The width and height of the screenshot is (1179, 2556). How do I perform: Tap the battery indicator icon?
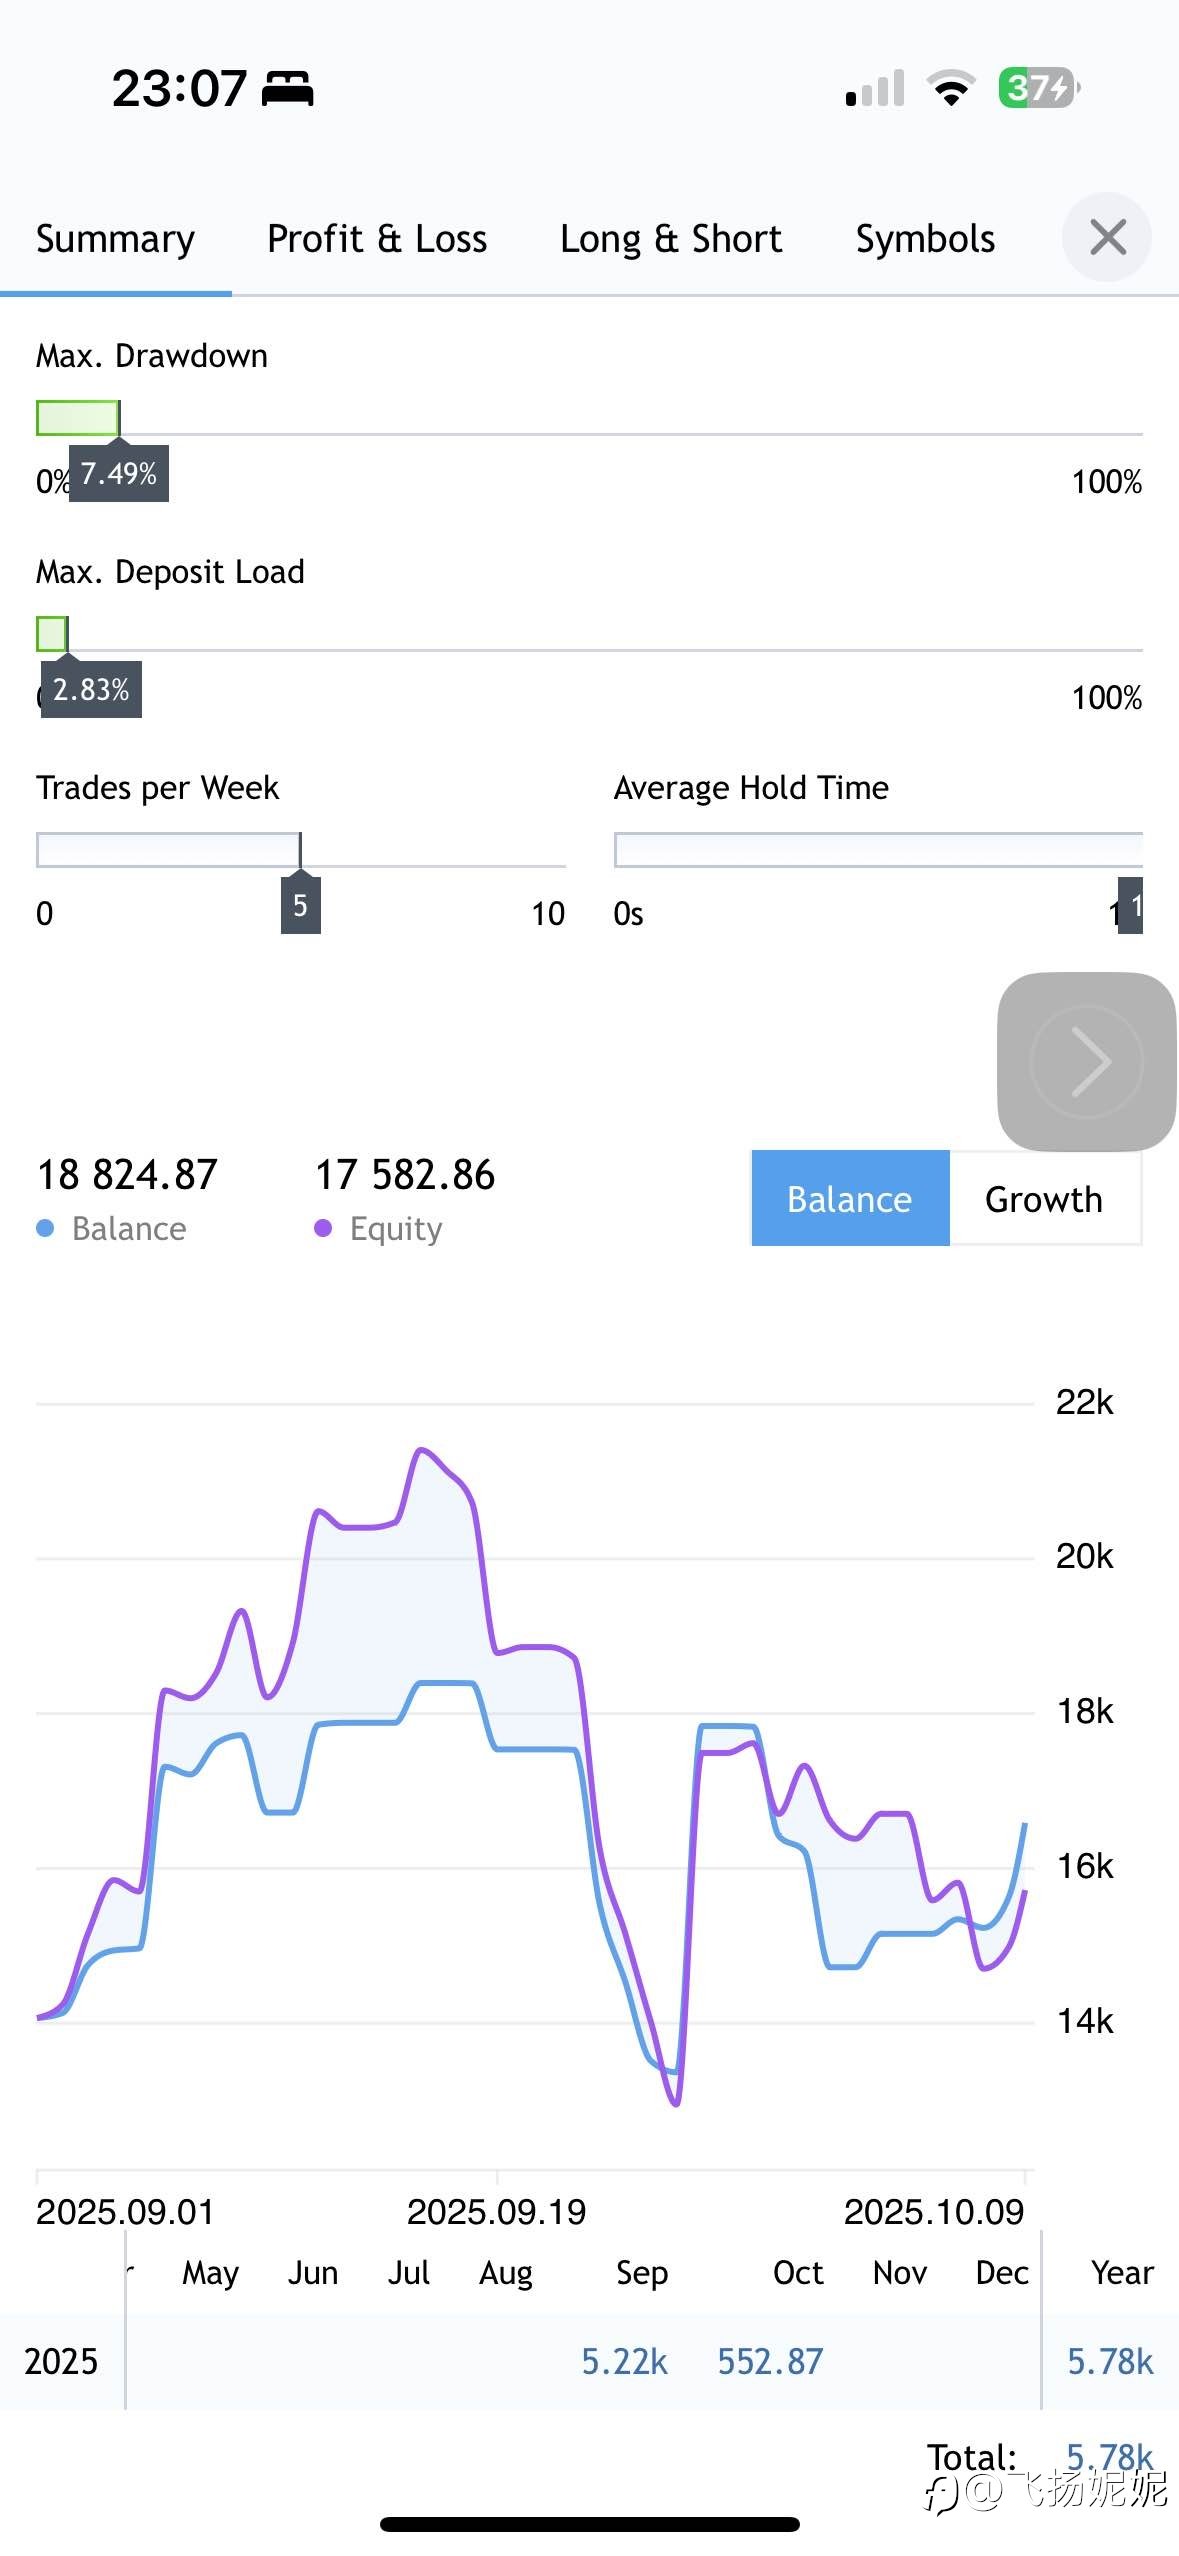pos(1038,88)
